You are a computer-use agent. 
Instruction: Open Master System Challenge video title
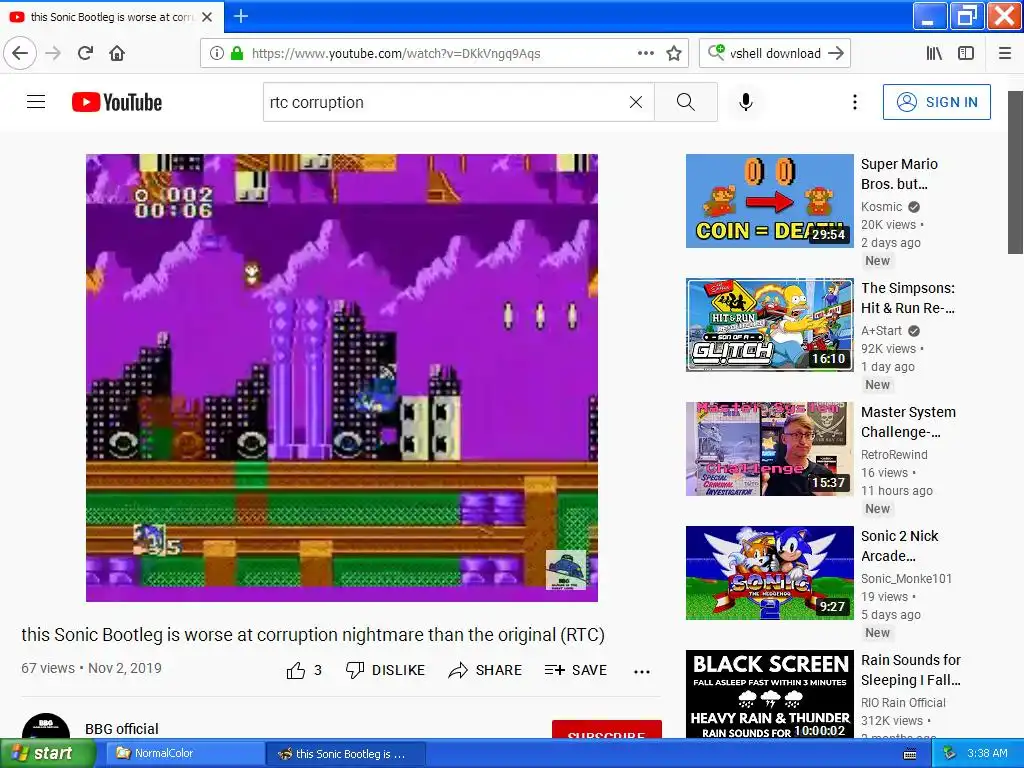tap(908, 422)
